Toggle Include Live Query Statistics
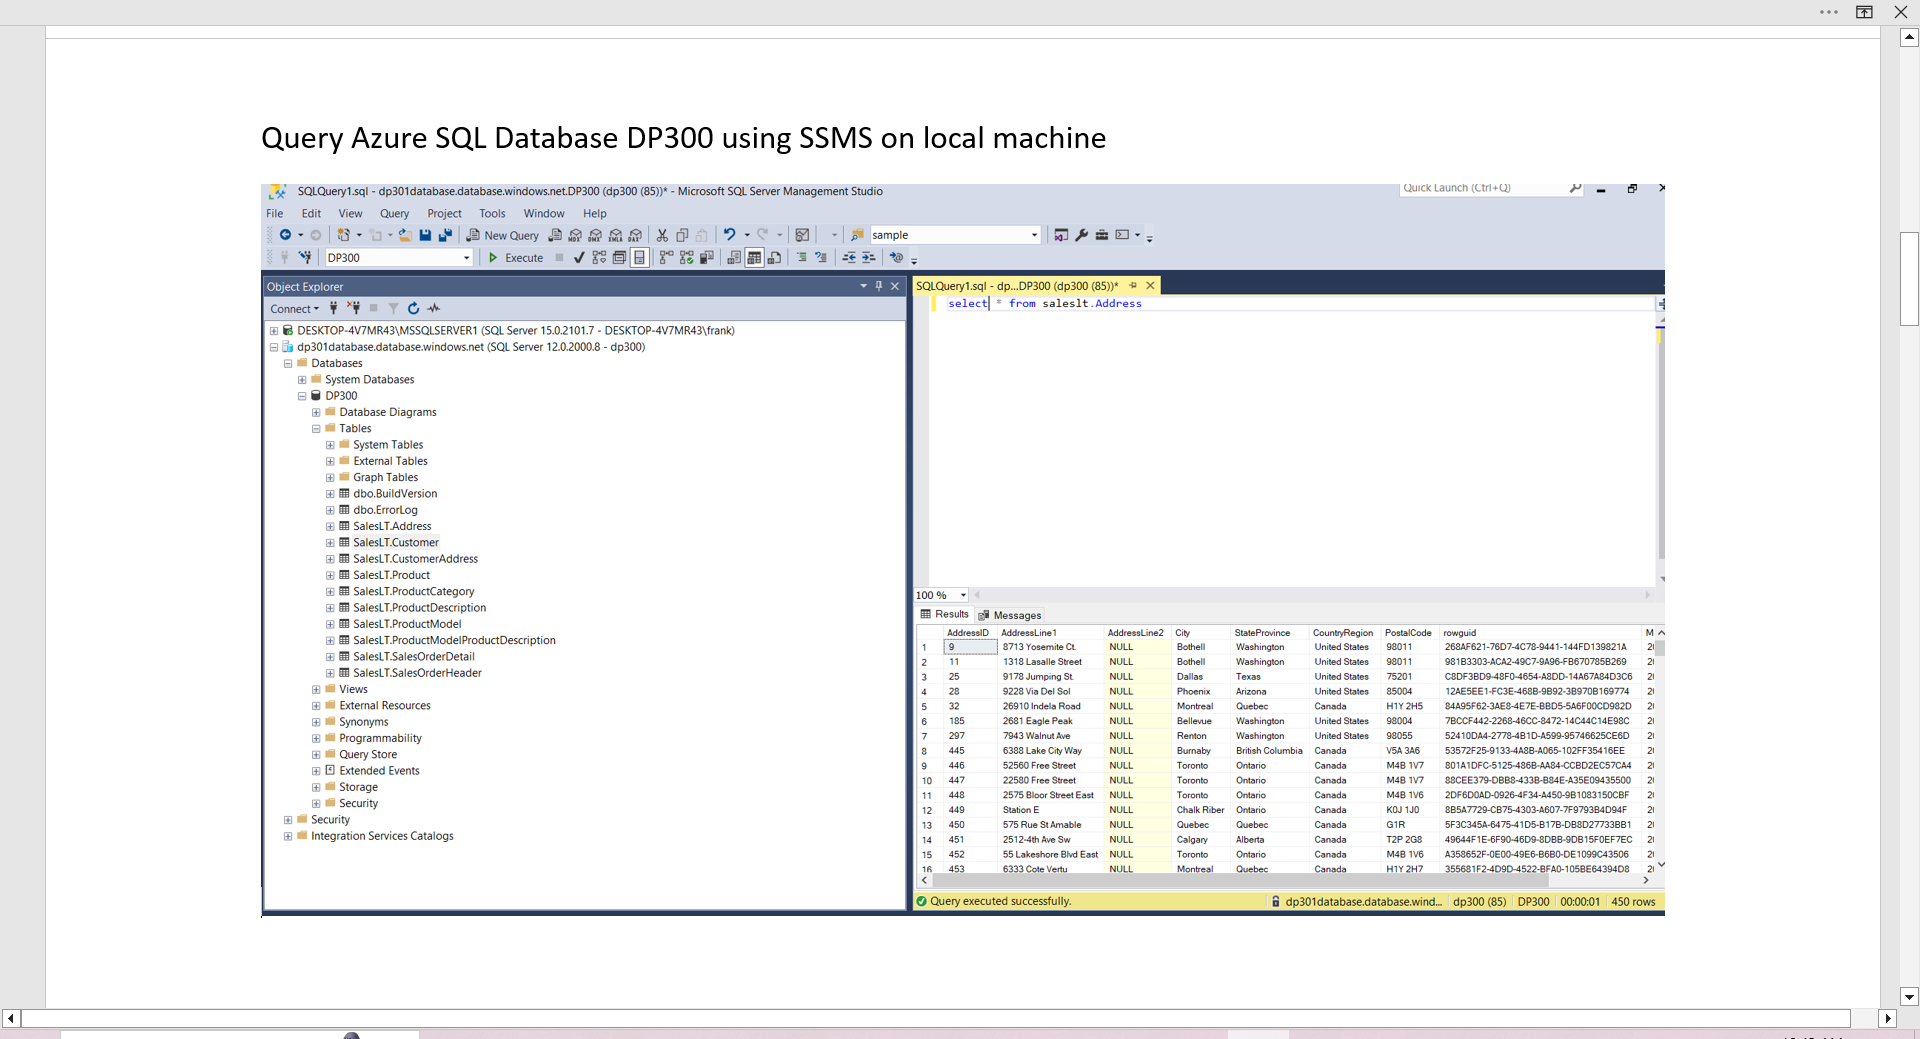1920x1039 pixels. click(686, 257)
